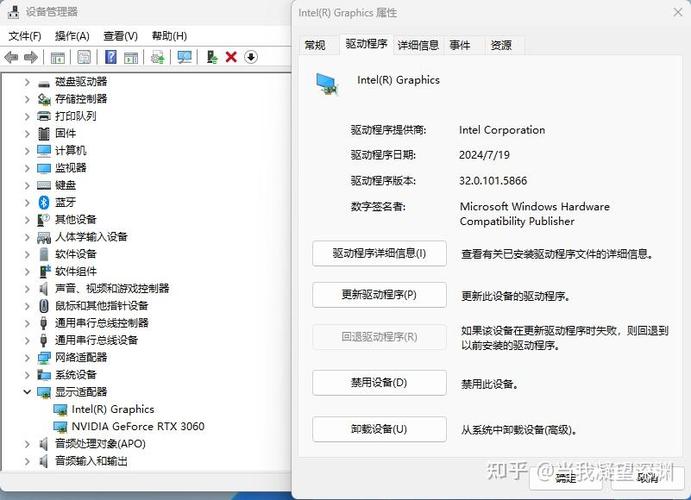This screenshot has height=500, width=691.
Task: Click the driver version 32.0.101.5866
Action: (493, 181)
